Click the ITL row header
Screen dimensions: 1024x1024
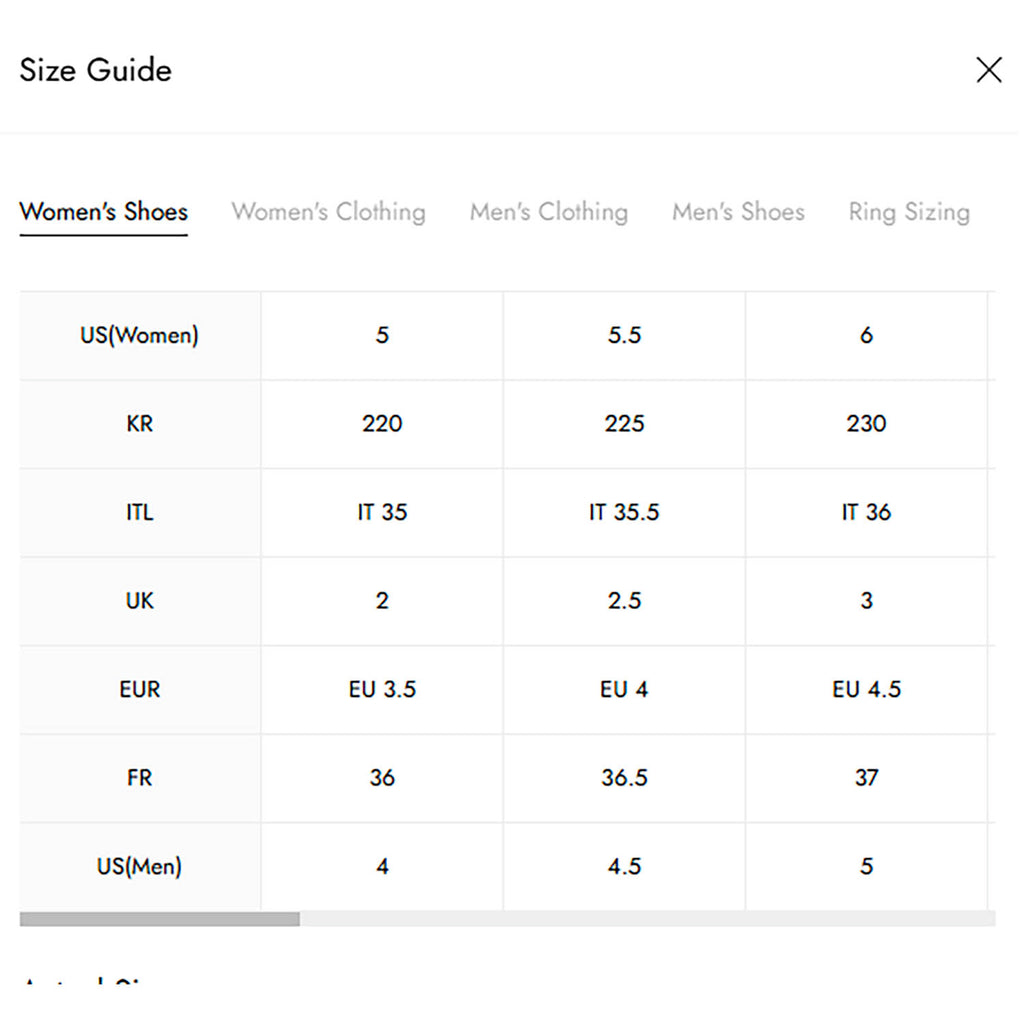pos(140,512)
